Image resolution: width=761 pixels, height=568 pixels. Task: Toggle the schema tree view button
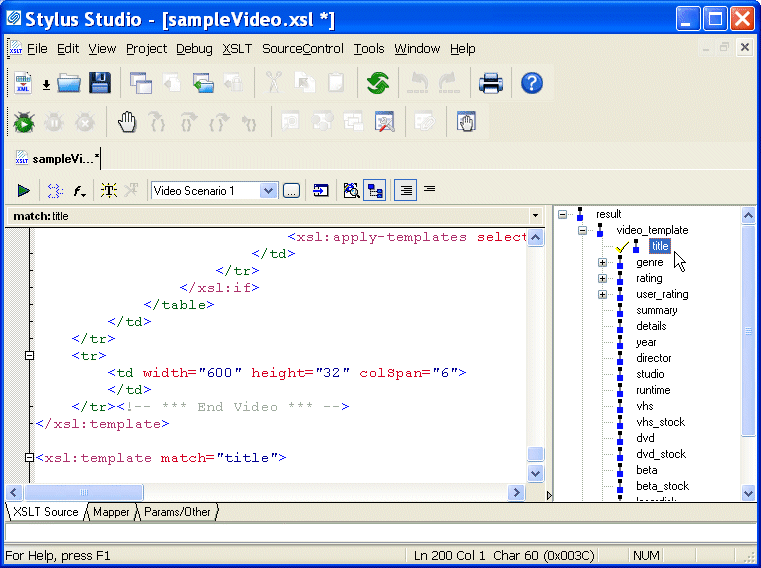(x=375, y=190)
